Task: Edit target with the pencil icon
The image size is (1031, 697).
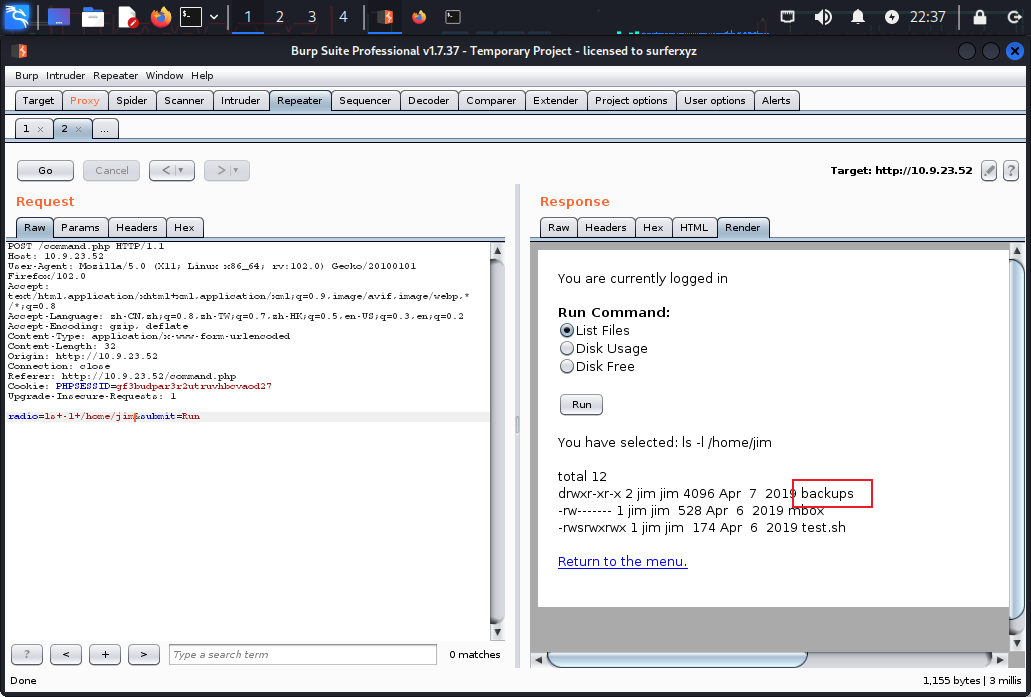Action: 989,170
